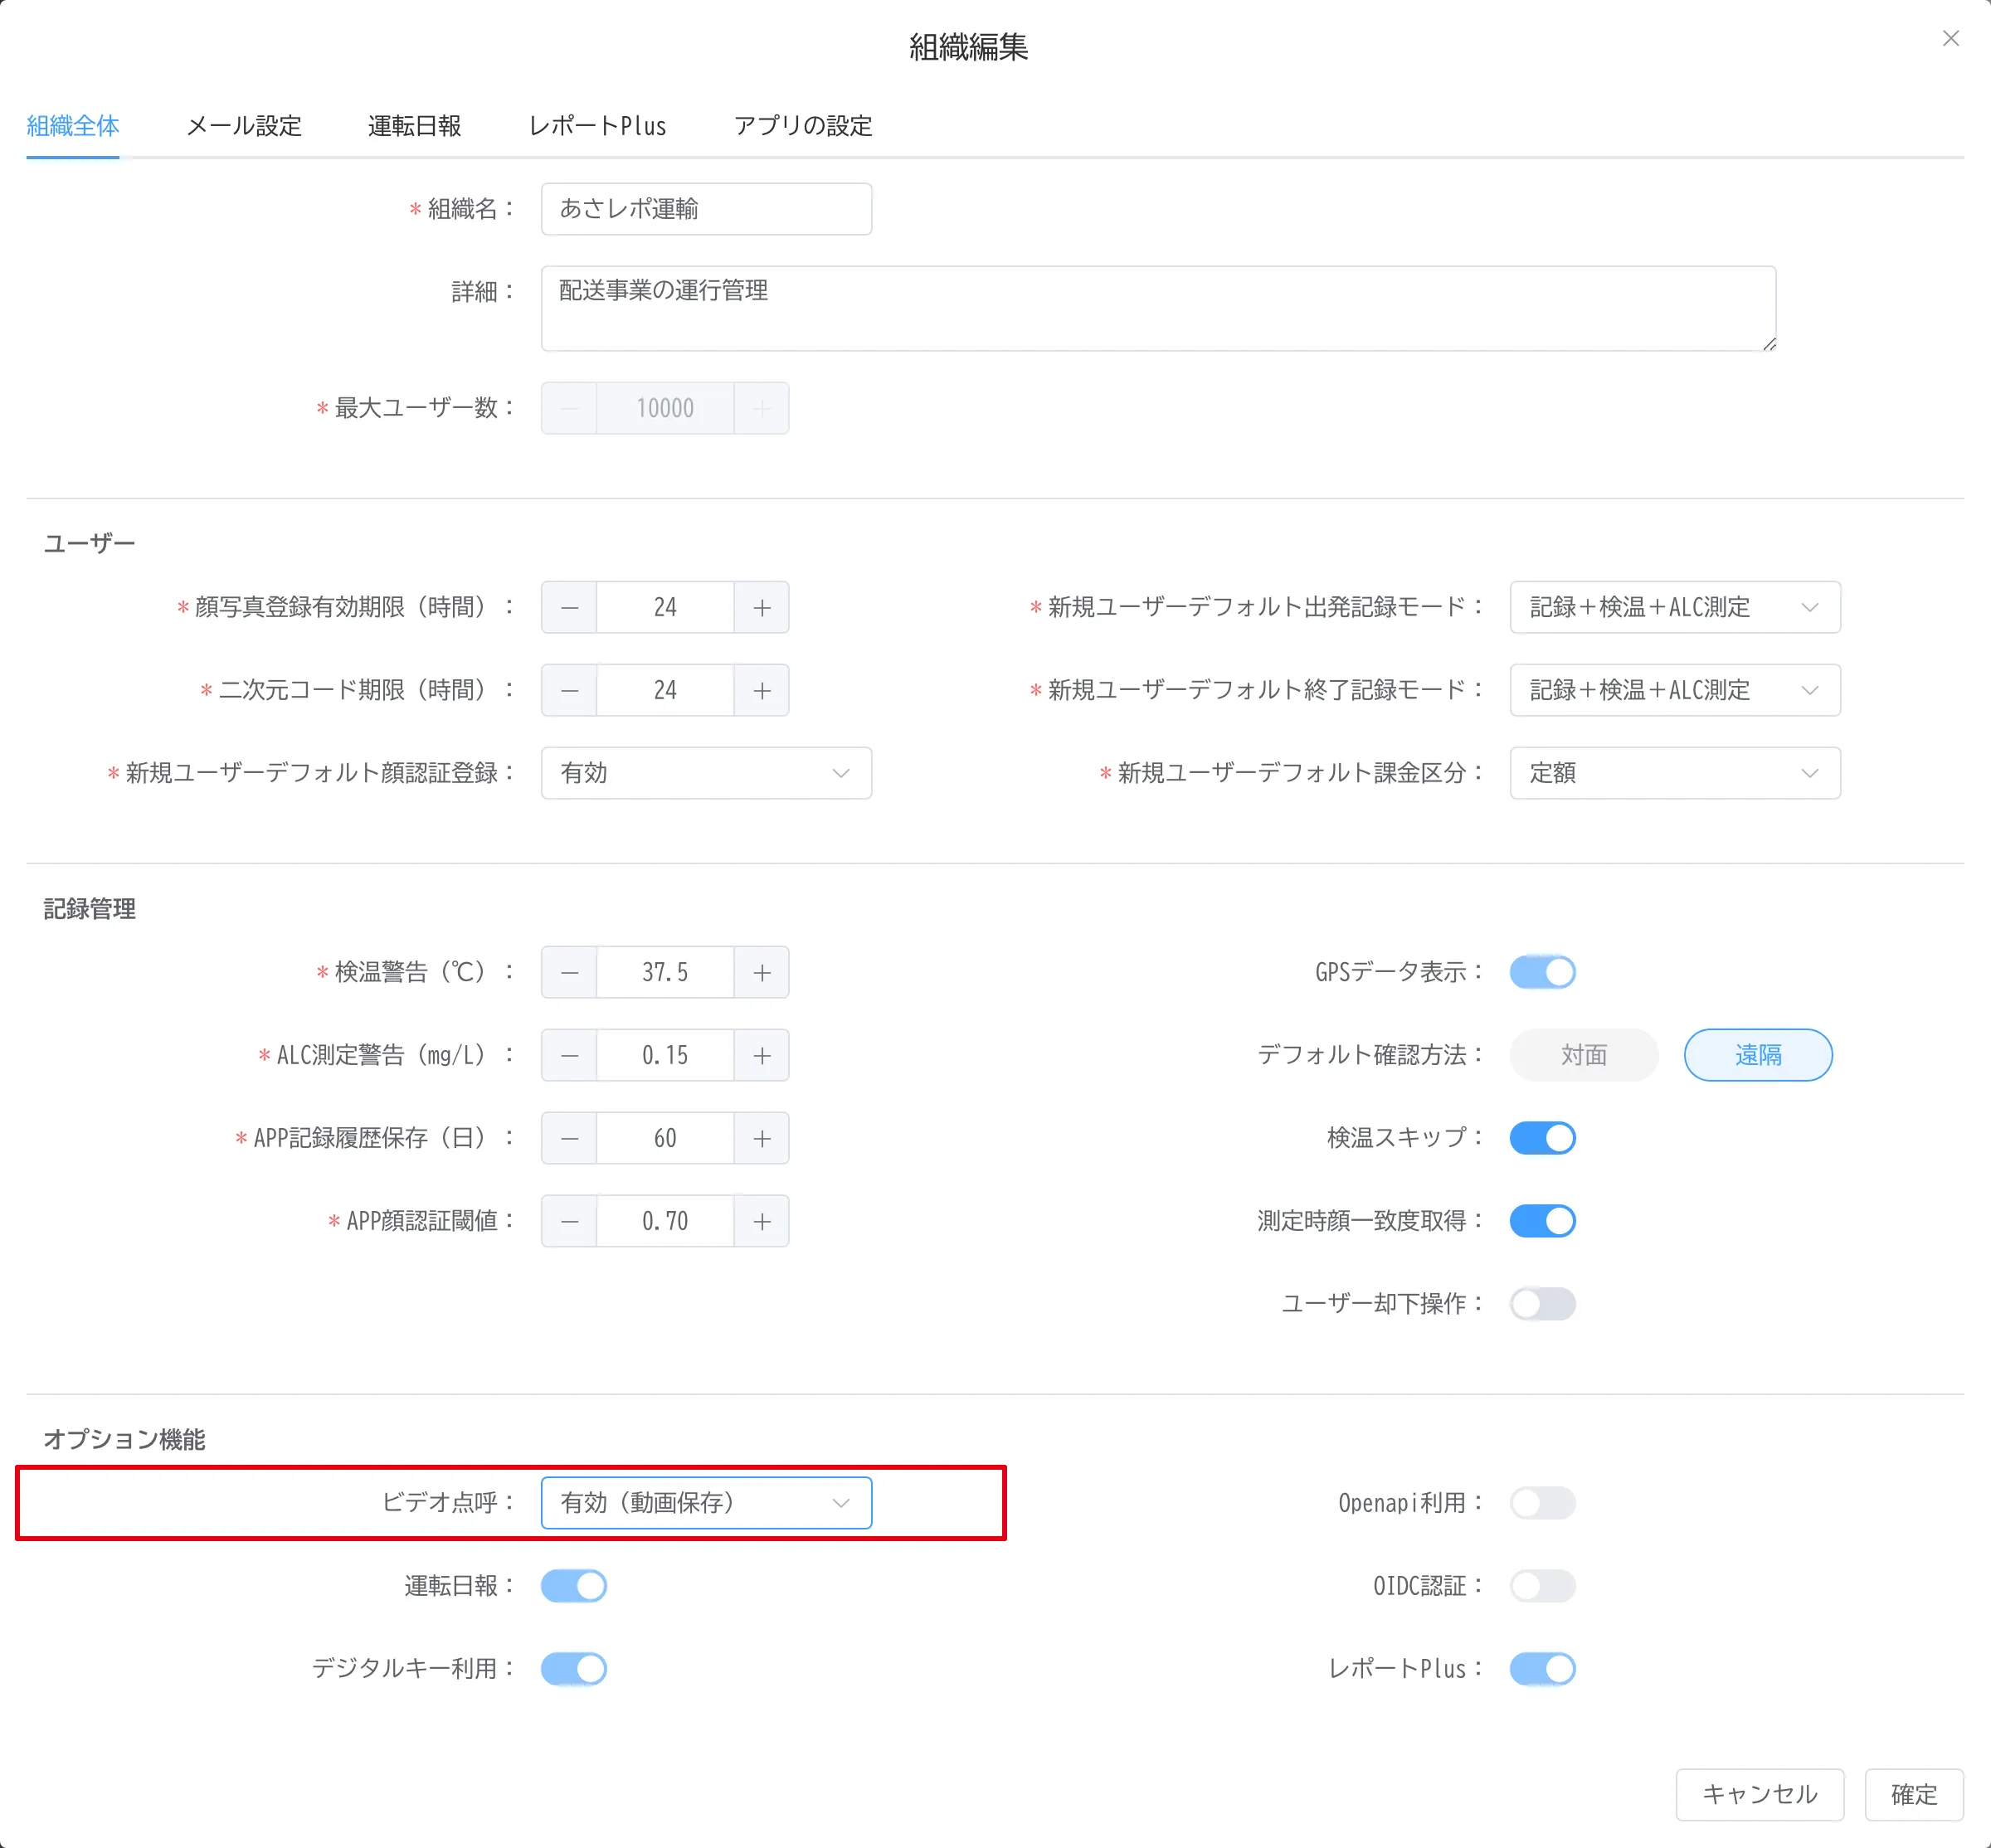Enable the OIDC認証 switch
1991x1848 pixels.
(1542, 1586)
